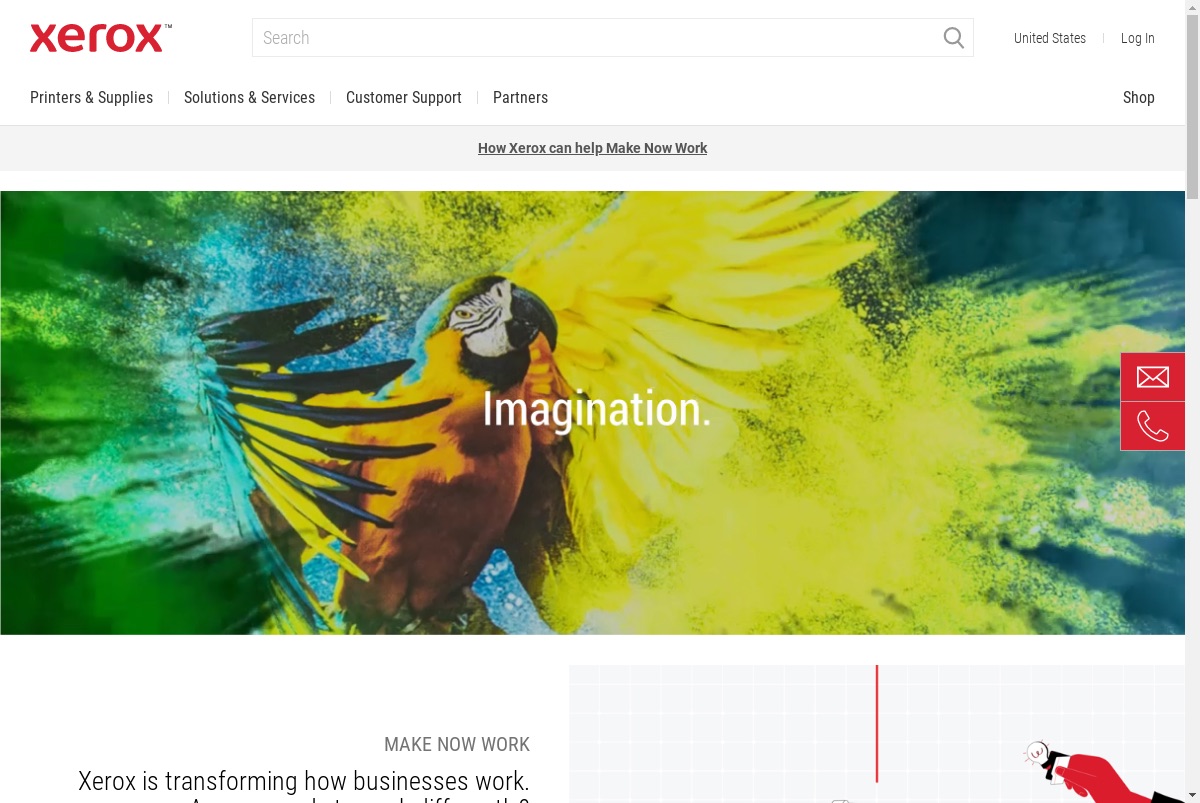Open the Partners menu
The height and width of the screenshot is (803, 1200).
(x=520, y=97)
